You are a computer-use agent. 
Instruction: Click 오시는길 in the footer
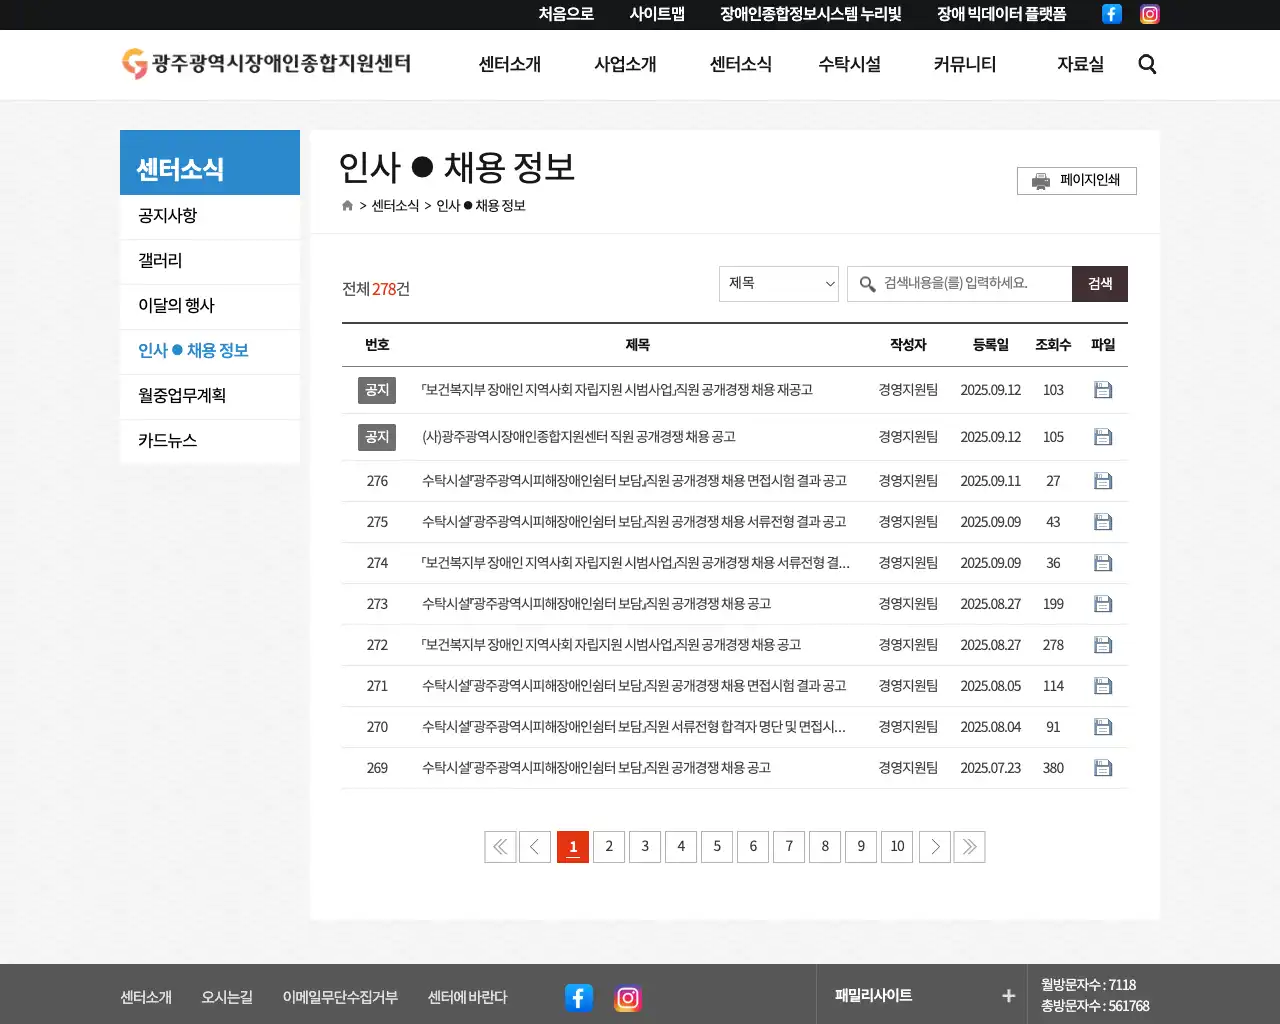point(227,997)
